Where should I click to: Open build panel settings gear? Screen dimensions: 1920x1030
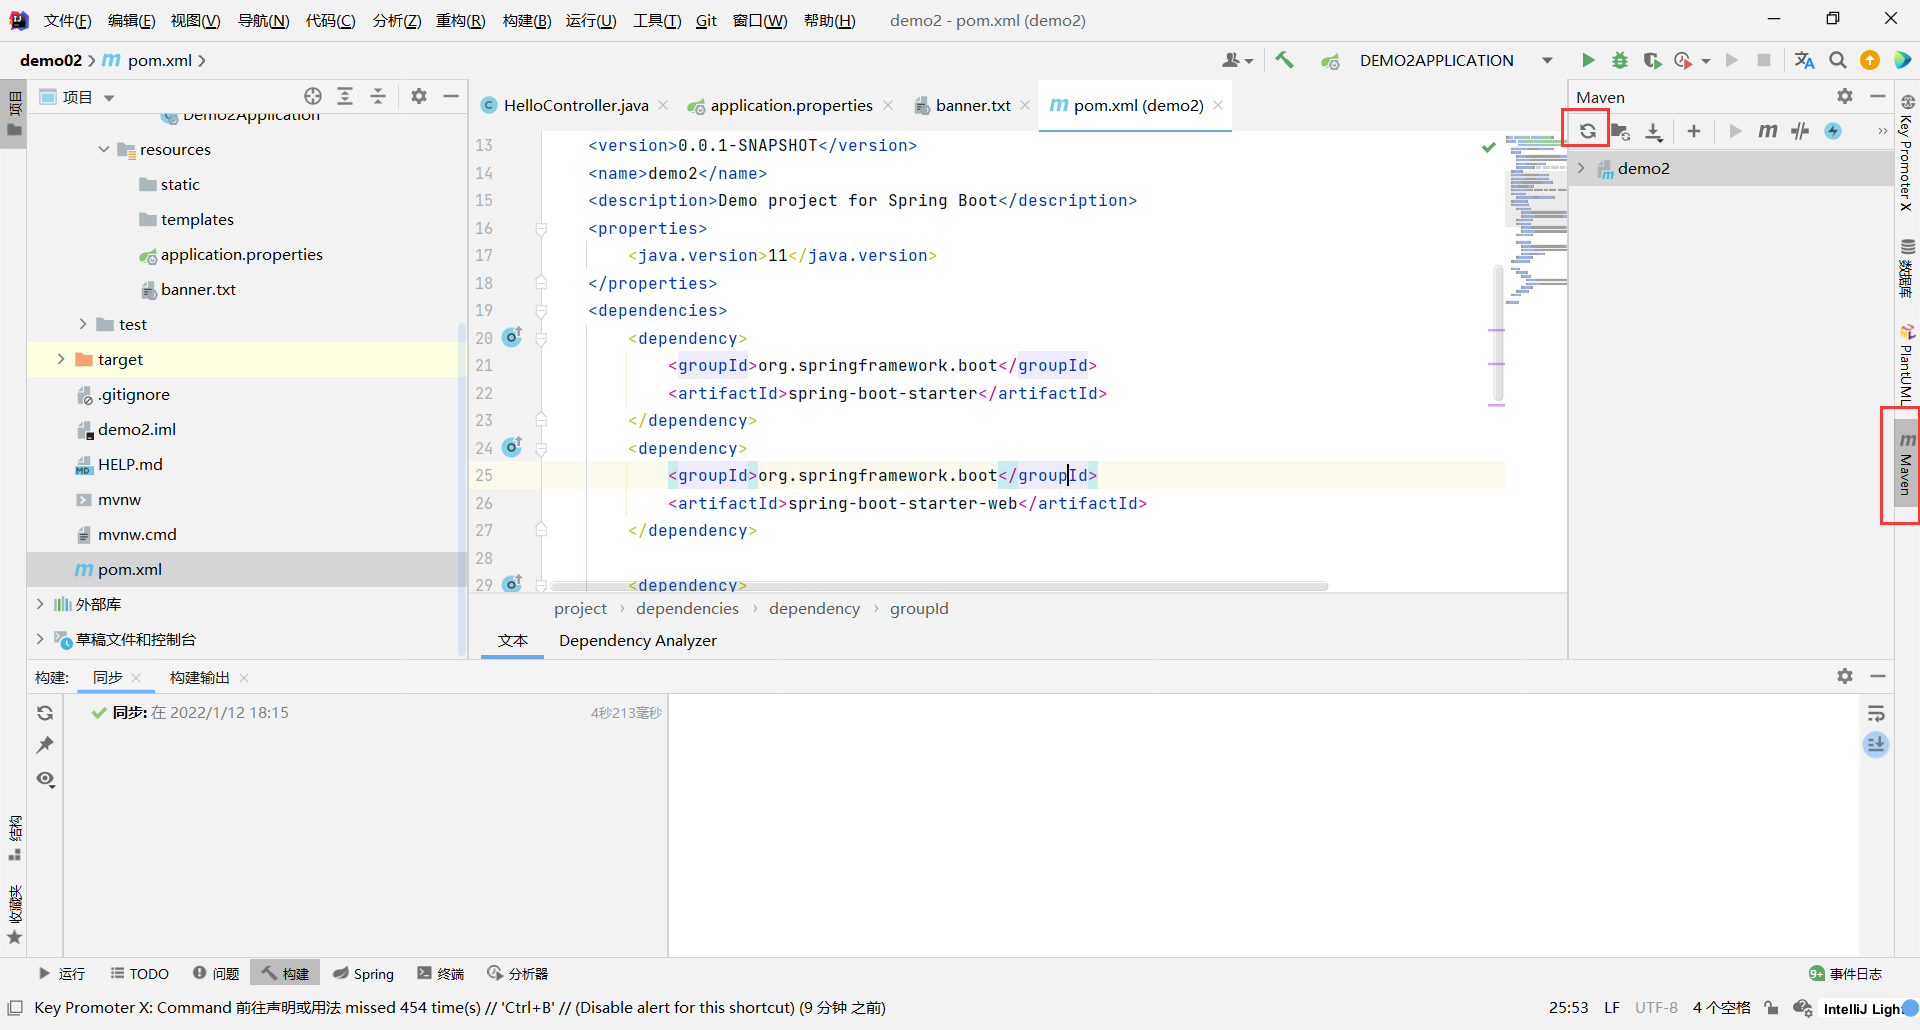[1845, 676]
